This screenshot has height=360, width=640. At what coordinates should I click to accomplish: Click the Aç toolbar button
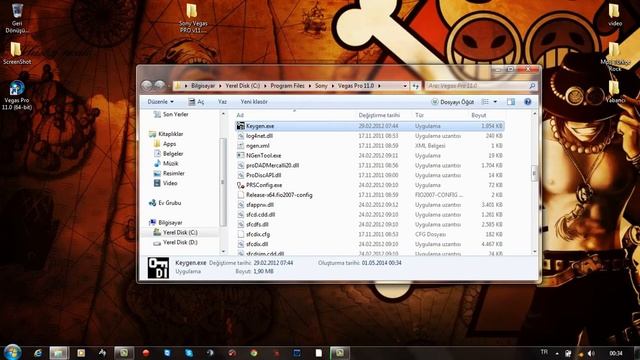[196, 102]
